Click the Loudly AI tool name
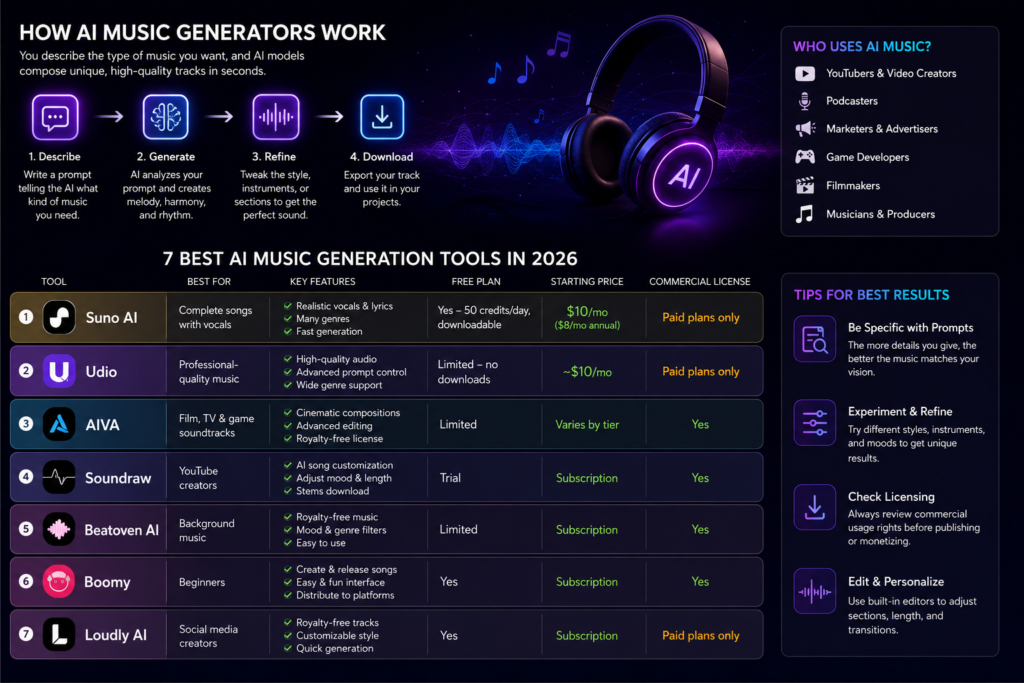Image resolution: width=1024 pixels, height=683 pixels. pyautogui.click(x=116, y=635)
